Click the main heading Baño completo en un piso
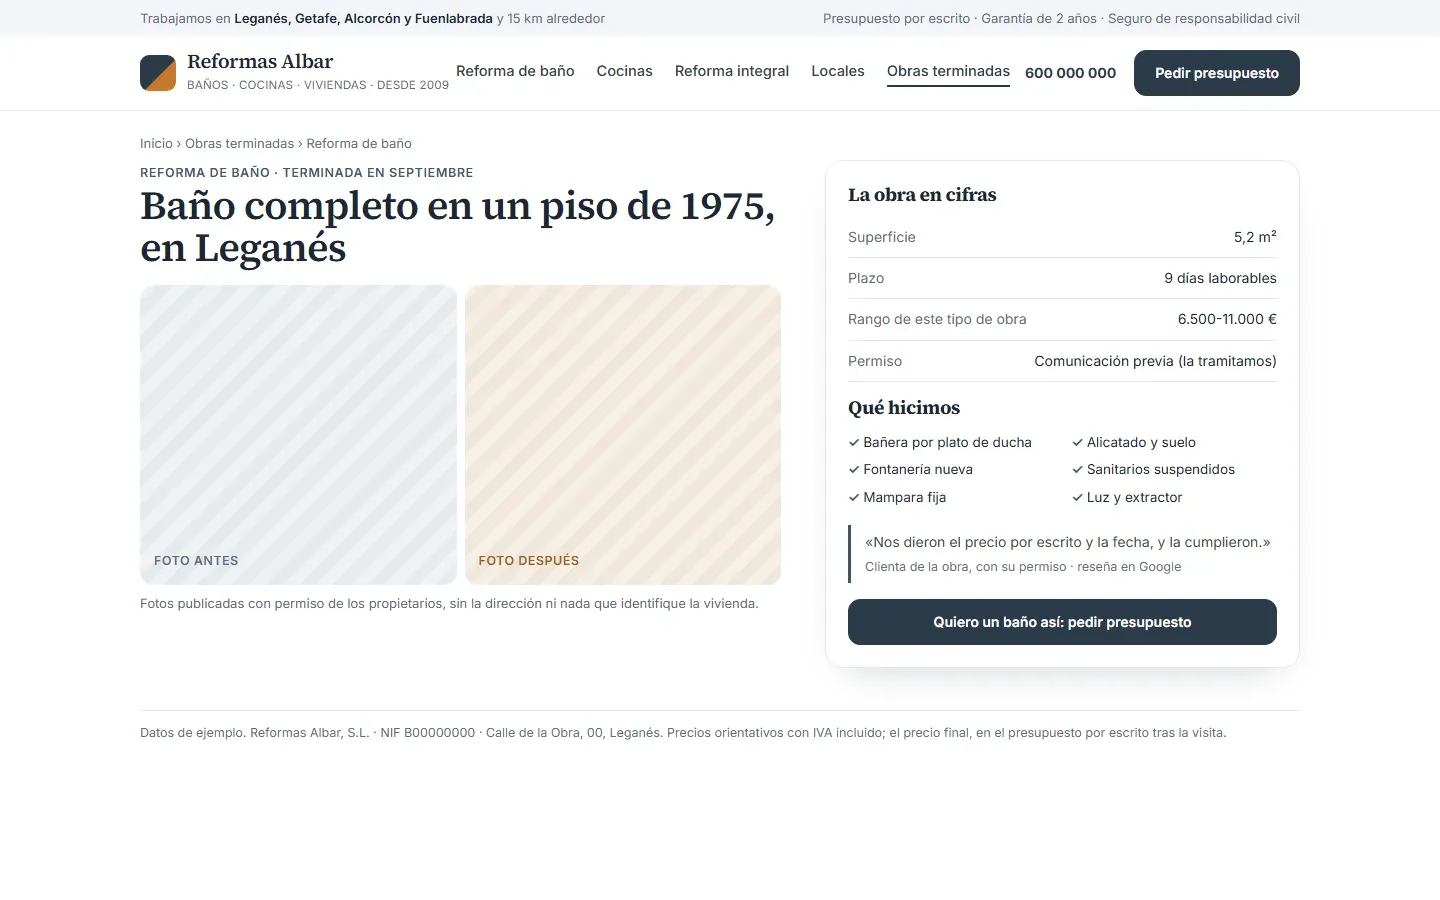Screen dimensions: 1440x900 [458, 227]
